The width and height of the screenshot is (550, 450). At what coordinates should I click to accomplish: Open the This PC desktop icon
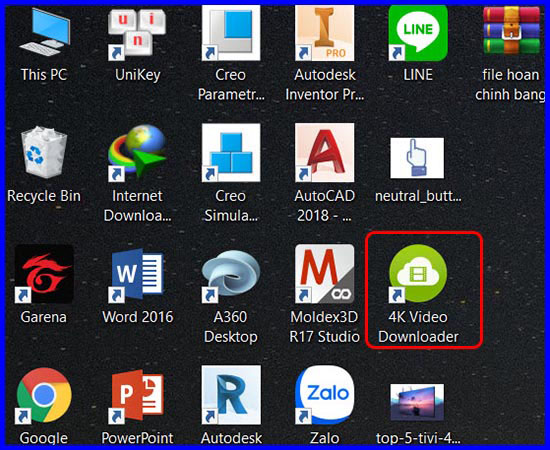pyautogui.click(x=45, y=32)
